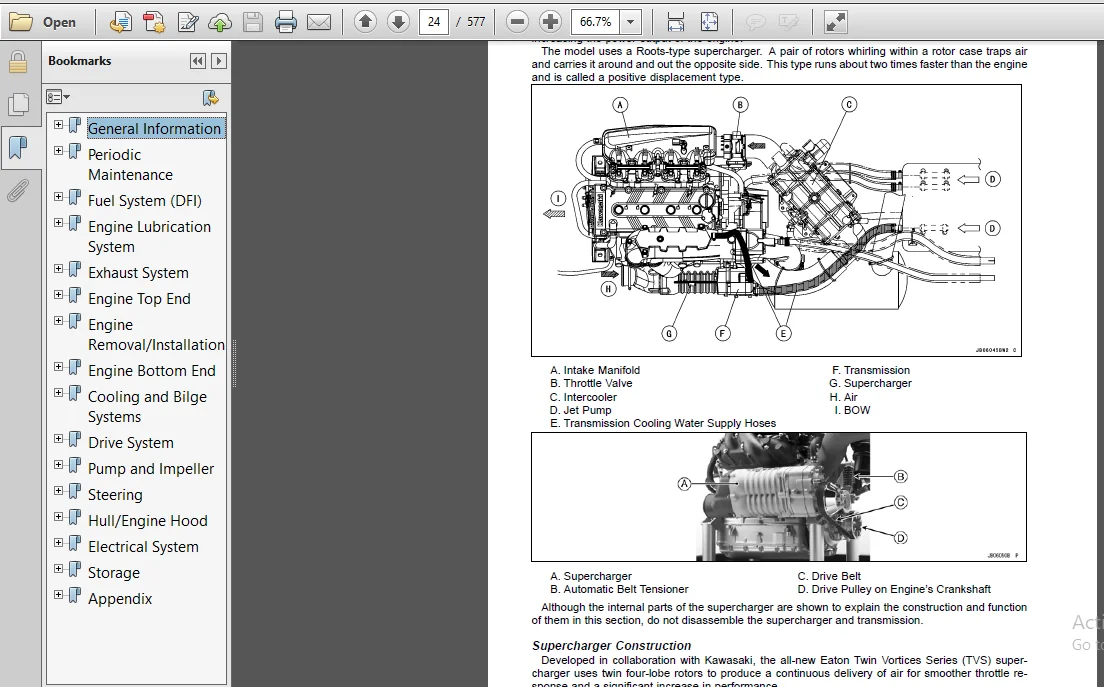This screenshot has width=1104, height=687.
Task: Click the Create PDF from file icon
Action: (120, 22)
